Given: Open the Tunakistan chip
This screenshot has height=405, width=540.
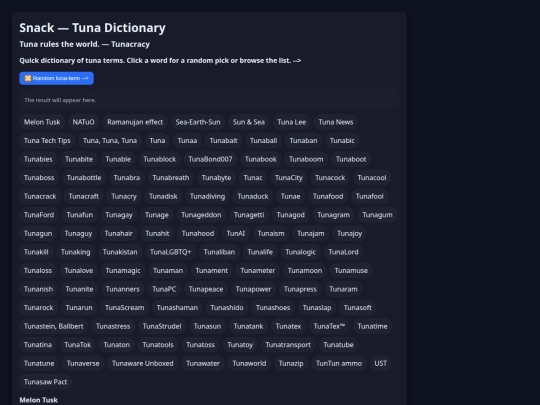Looking at the screenshot, I should tap(120, 252).
